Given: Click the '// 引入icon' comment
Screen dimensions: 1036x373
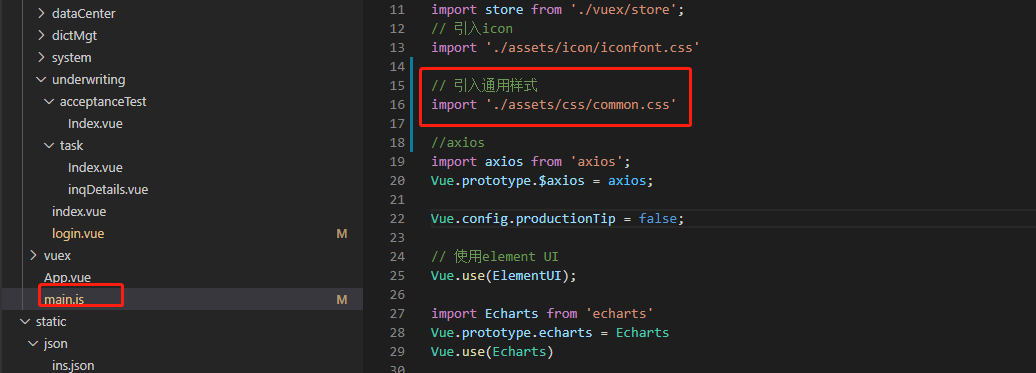Looking at the screenshot, I should [x=472, y=29].
